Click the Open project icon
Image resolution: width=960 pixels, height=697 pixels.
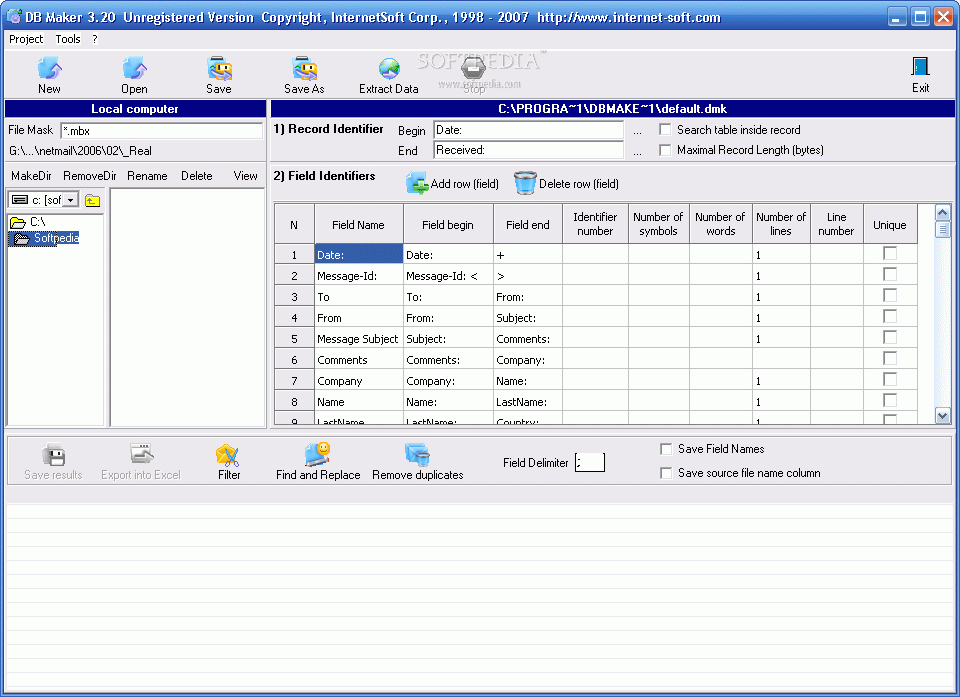pos(134,68)
